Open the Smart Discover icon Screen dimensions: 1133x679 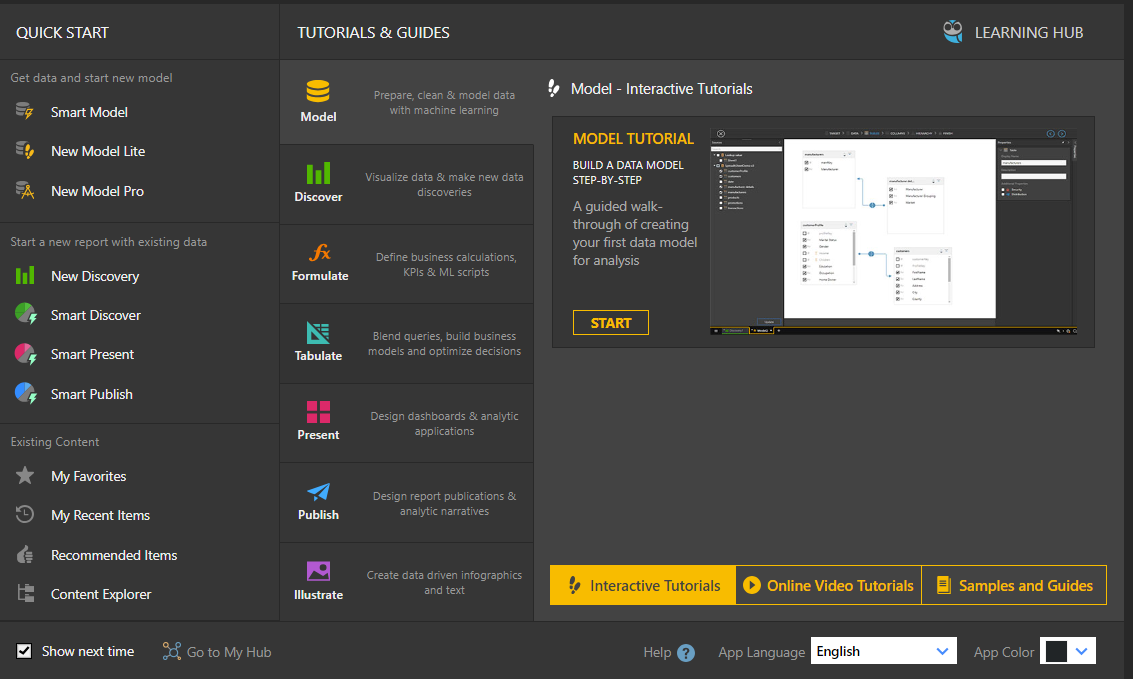pyautogui.click(x=25, y=314)
